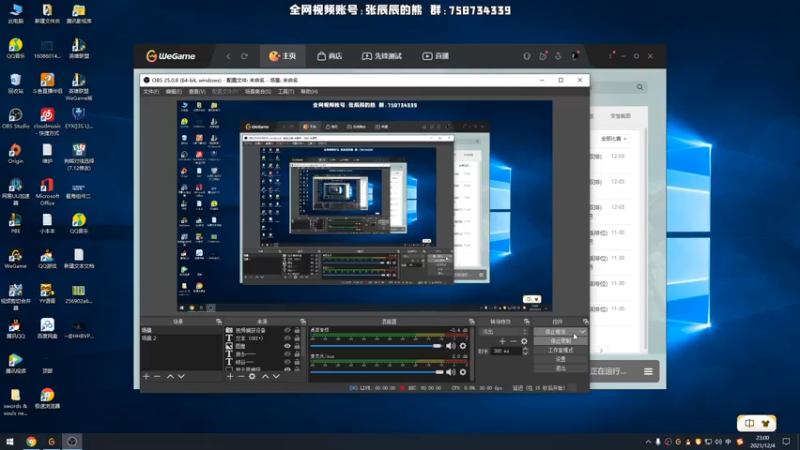Pop out the Sources (来源) dock panel
Viewport: 800px width, 450px height.
click(303, 321)
